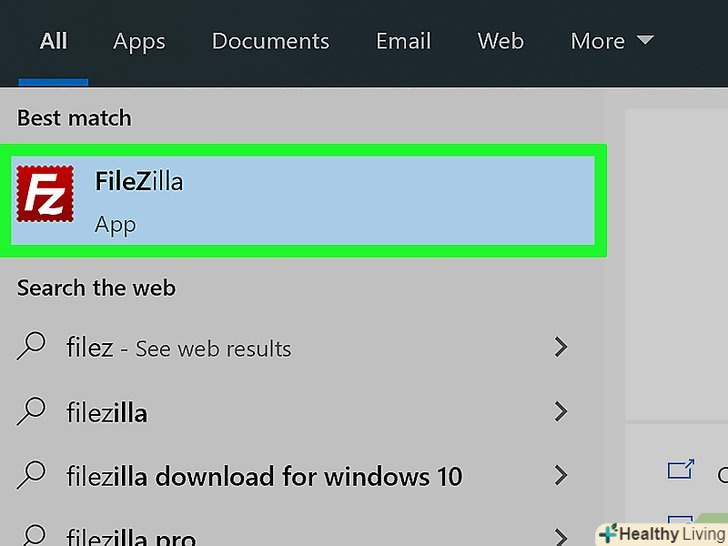Switch to the Apps tab
Screen dimensions: 728x546
[138, 41]
